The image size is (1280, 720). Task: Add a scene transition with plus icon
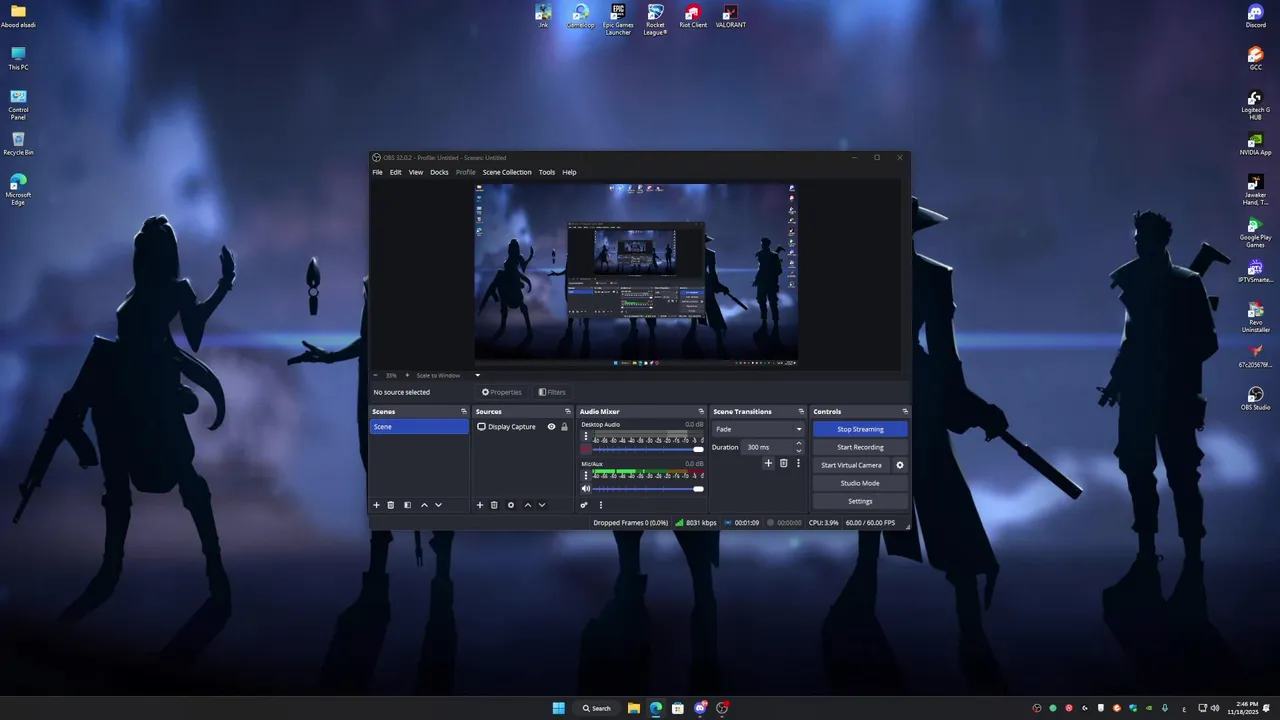(768, 463)
